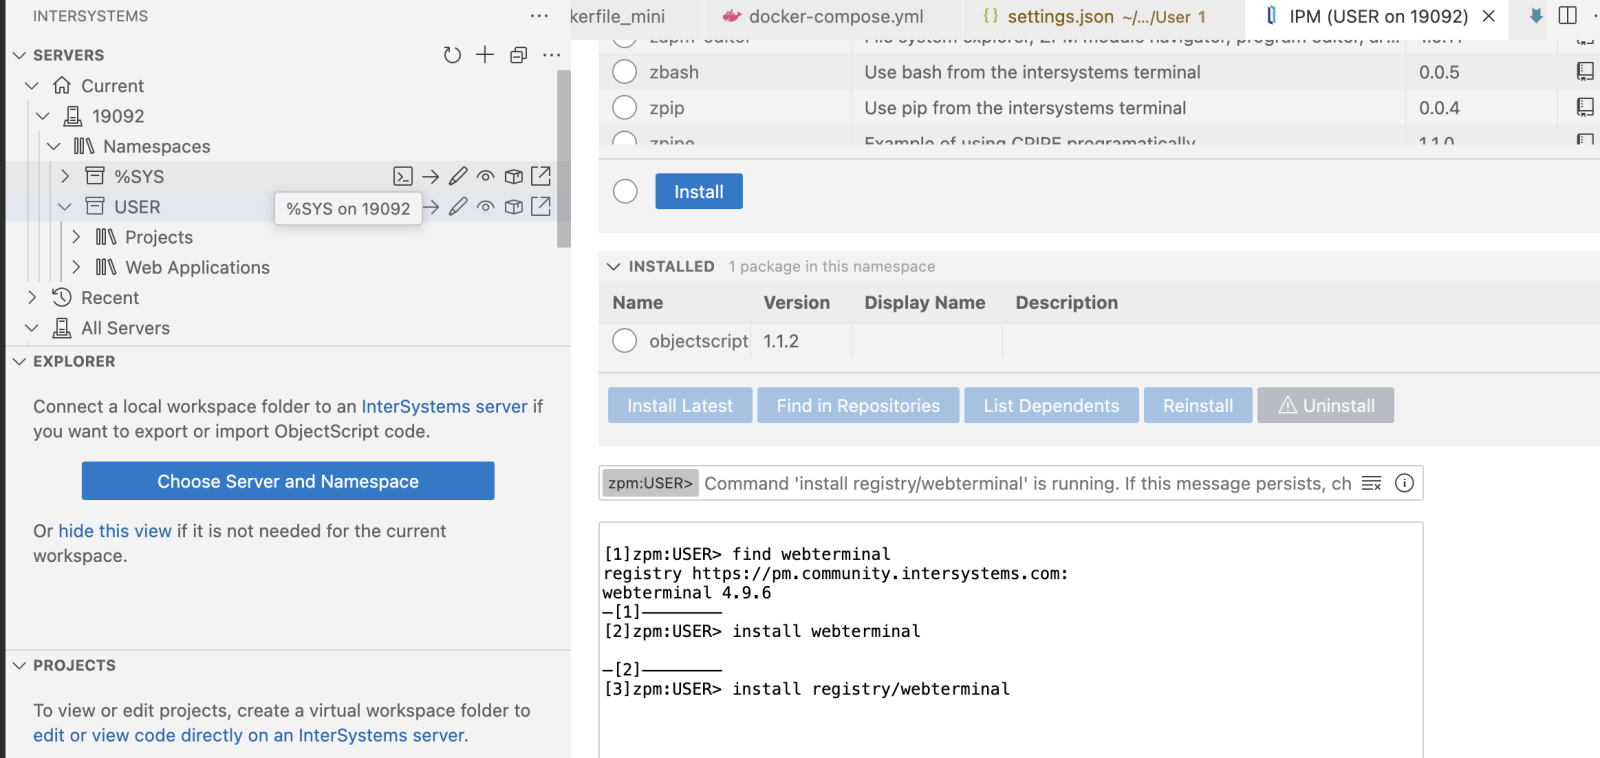Refresh the Servers list

(x=452, y=55)
